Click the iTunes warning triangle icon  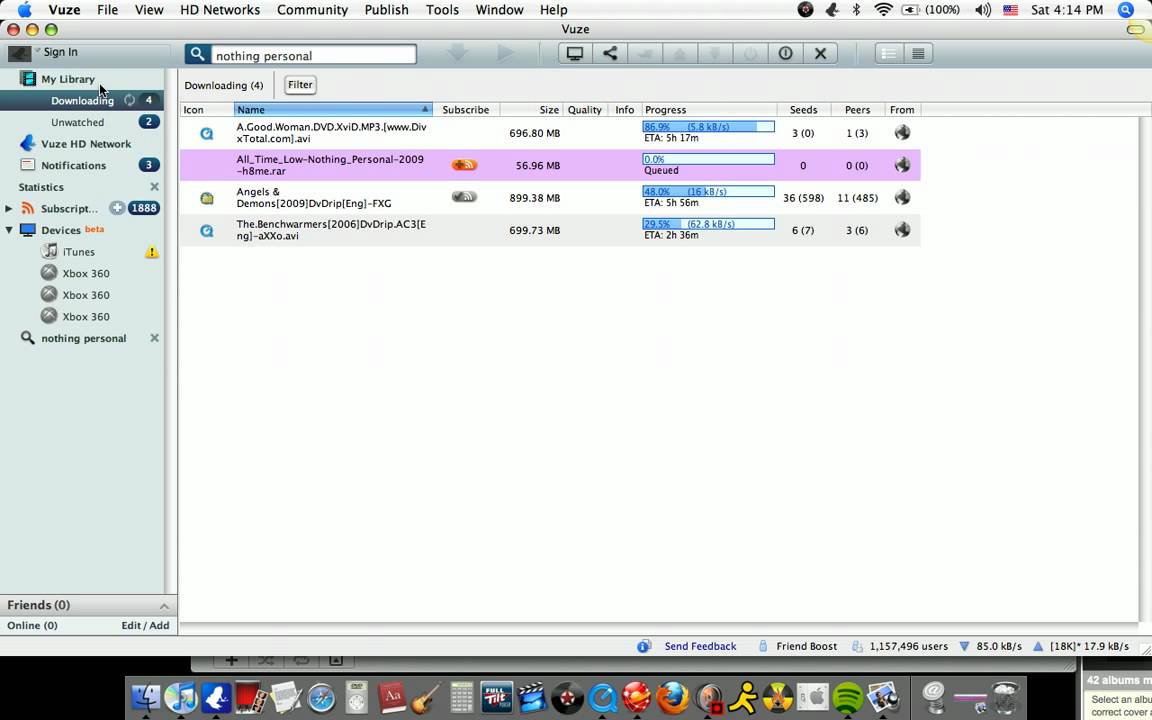pos(151,252)
